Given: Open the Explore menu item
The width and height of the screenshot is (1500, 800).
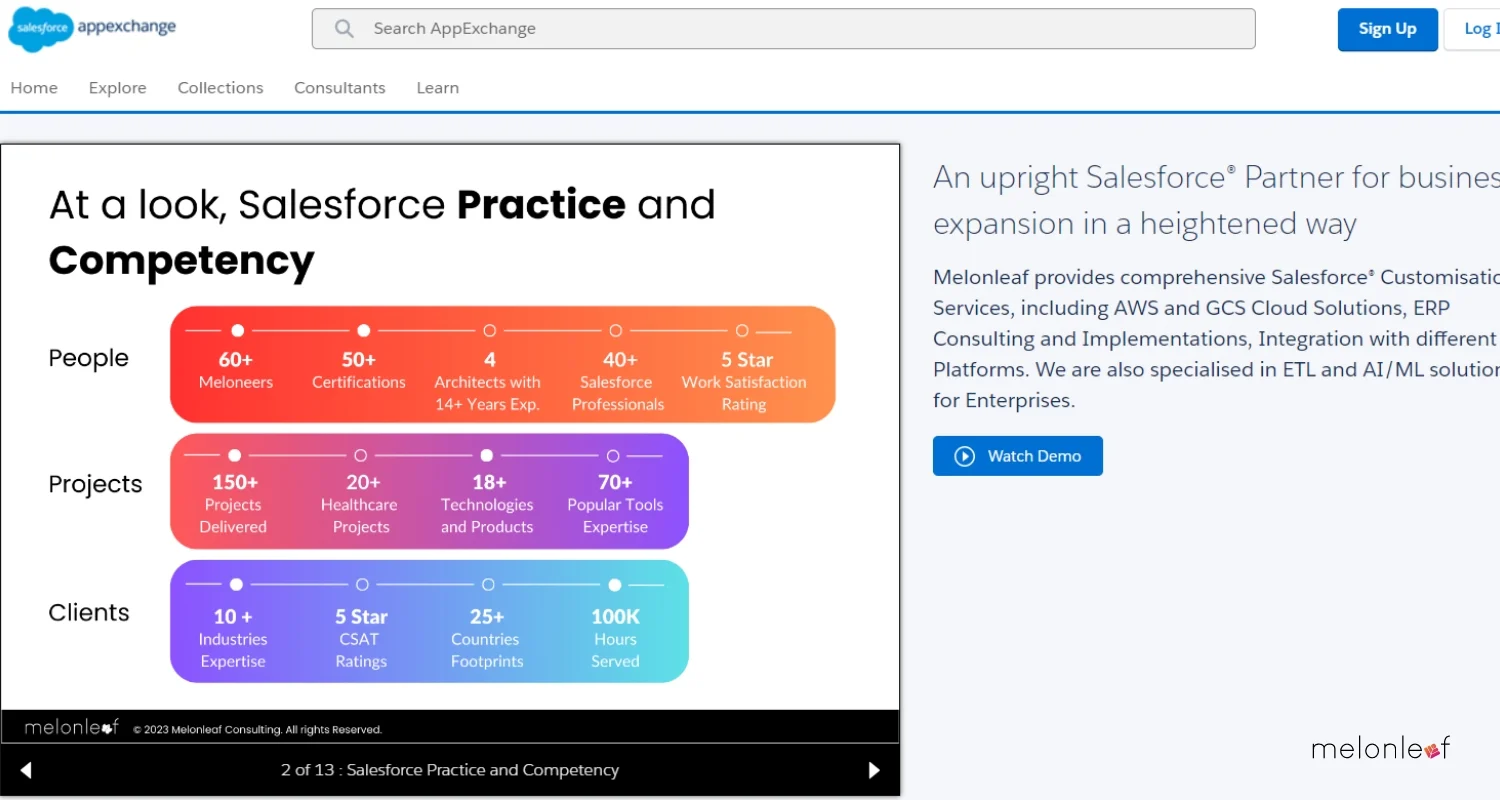Looking at the screenshot, I should click(117, 88).
